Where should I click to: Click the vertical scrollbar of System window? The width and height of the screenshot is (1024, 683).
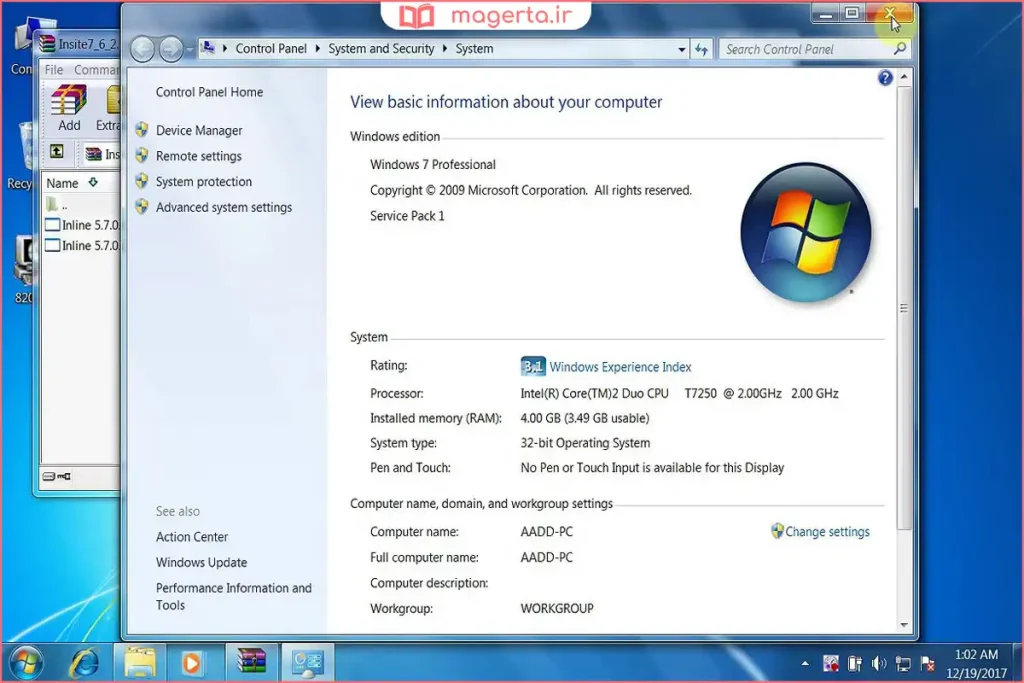tap(905, 300)
